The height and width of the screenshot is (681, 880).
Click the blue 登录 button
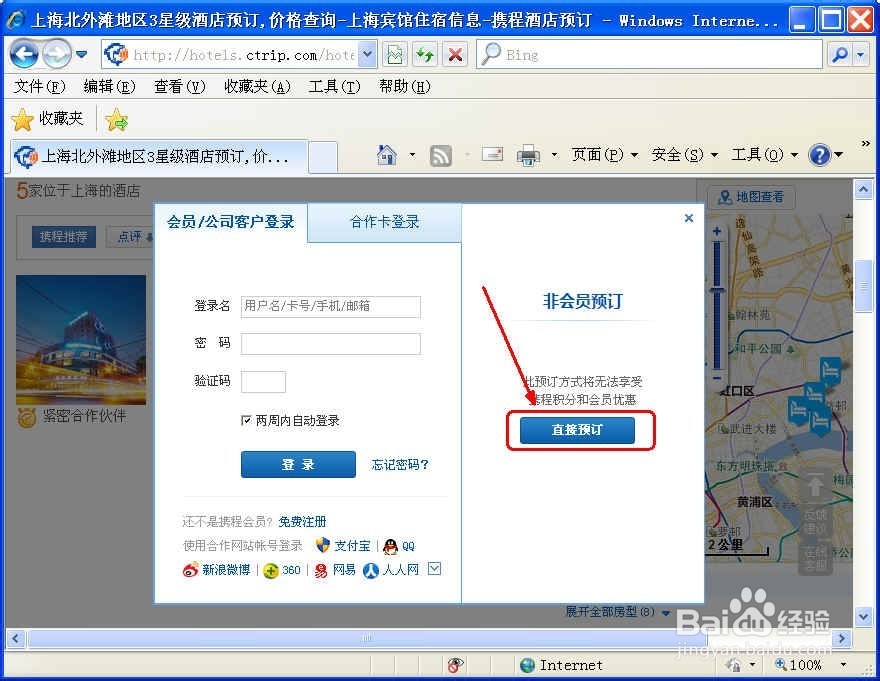[298, 464]
